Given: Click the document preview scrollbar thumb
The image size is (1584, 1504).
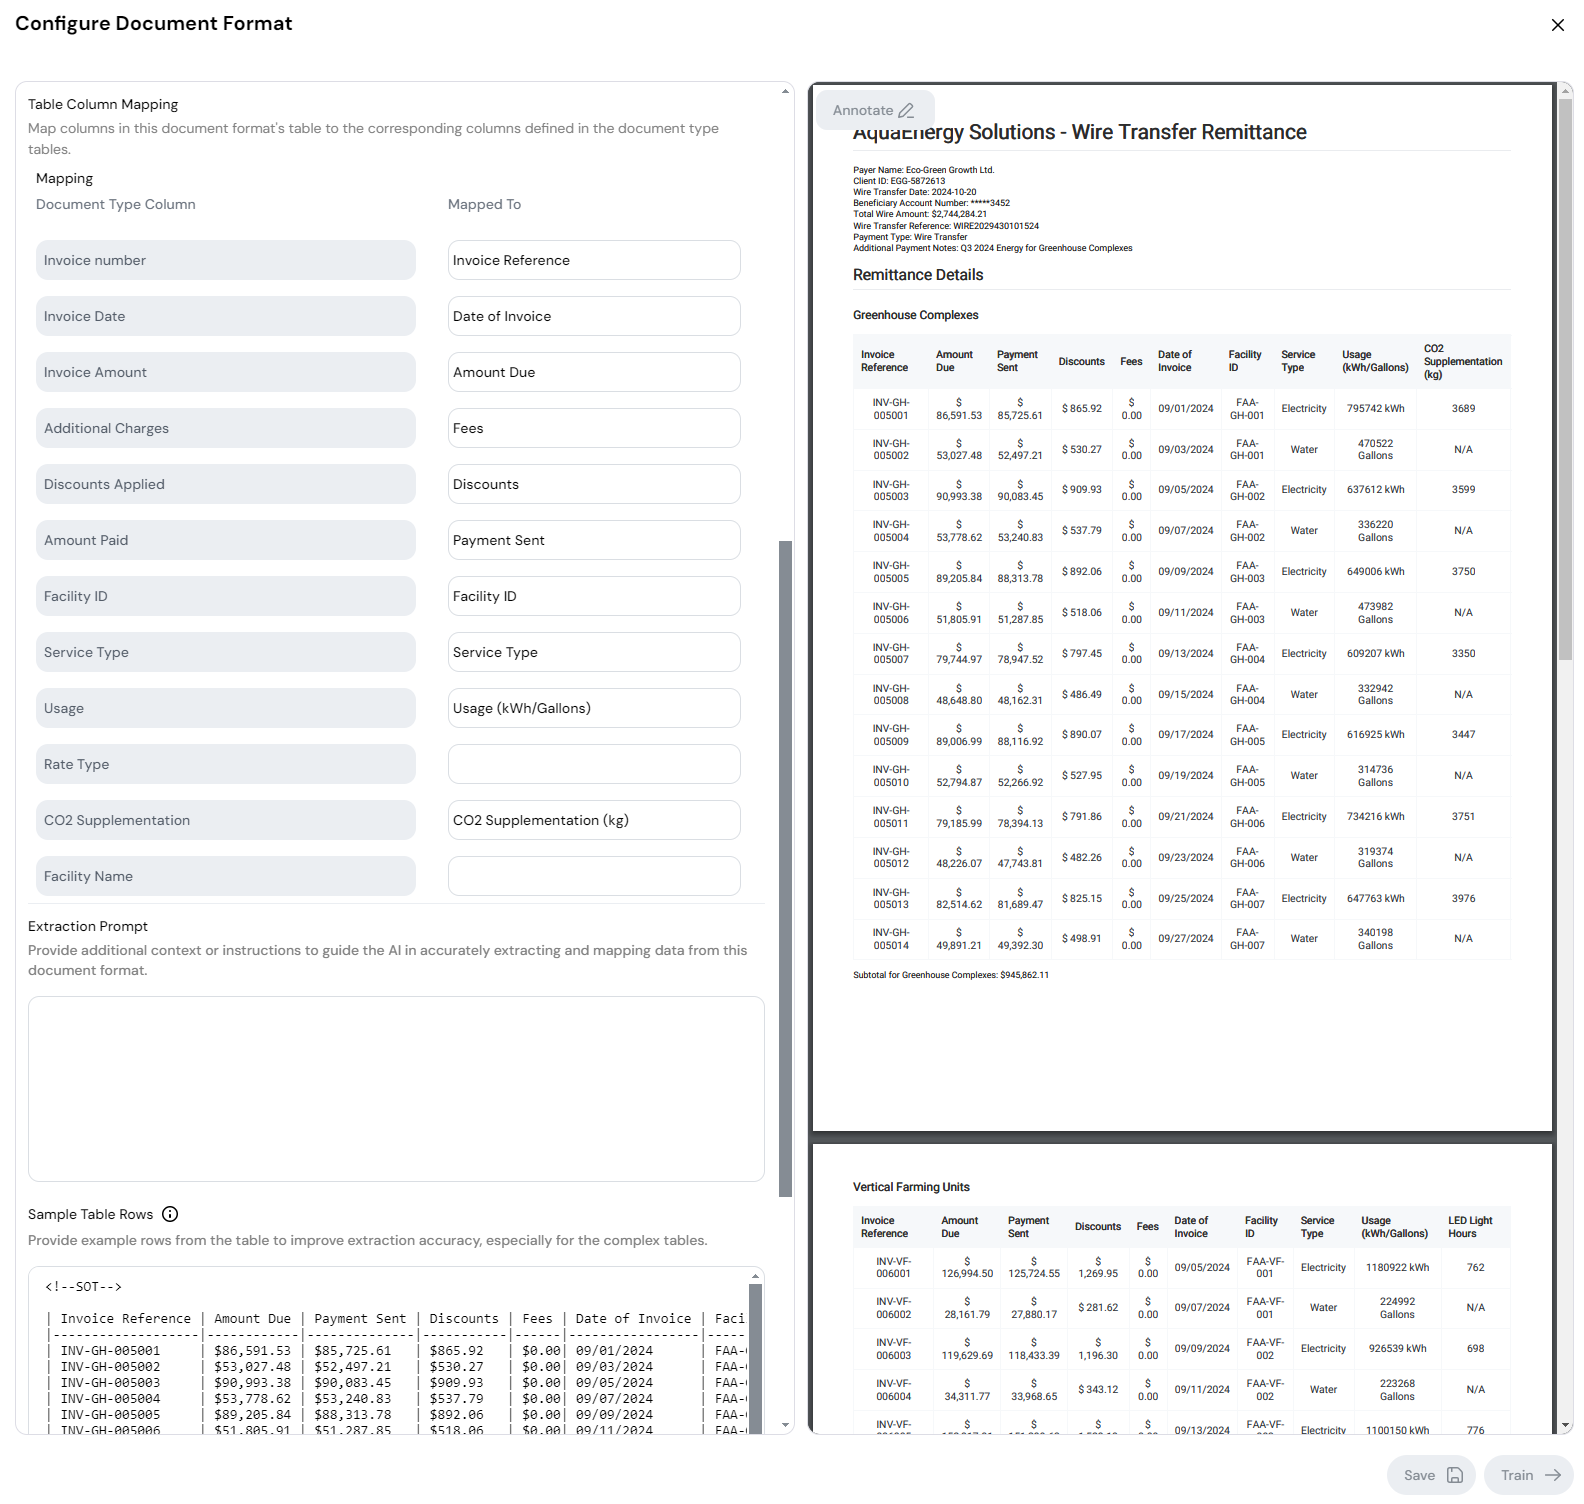Looking at the screenshot, I should click(1565, 380).
